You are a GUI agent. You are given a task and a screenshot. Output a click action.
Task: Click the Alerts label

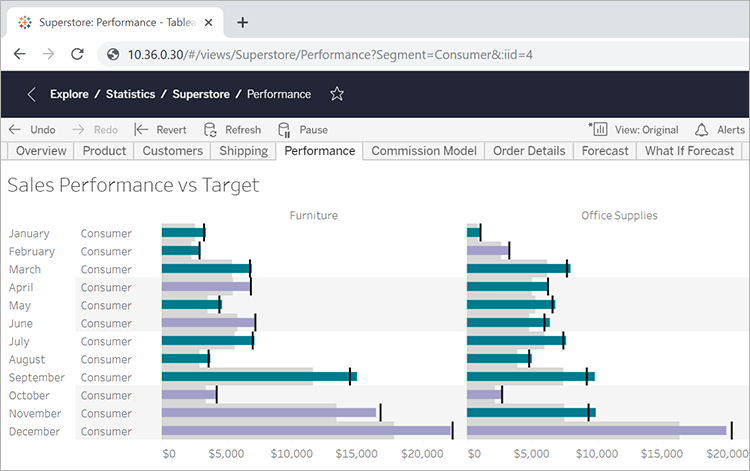click(x=731, y=130)
